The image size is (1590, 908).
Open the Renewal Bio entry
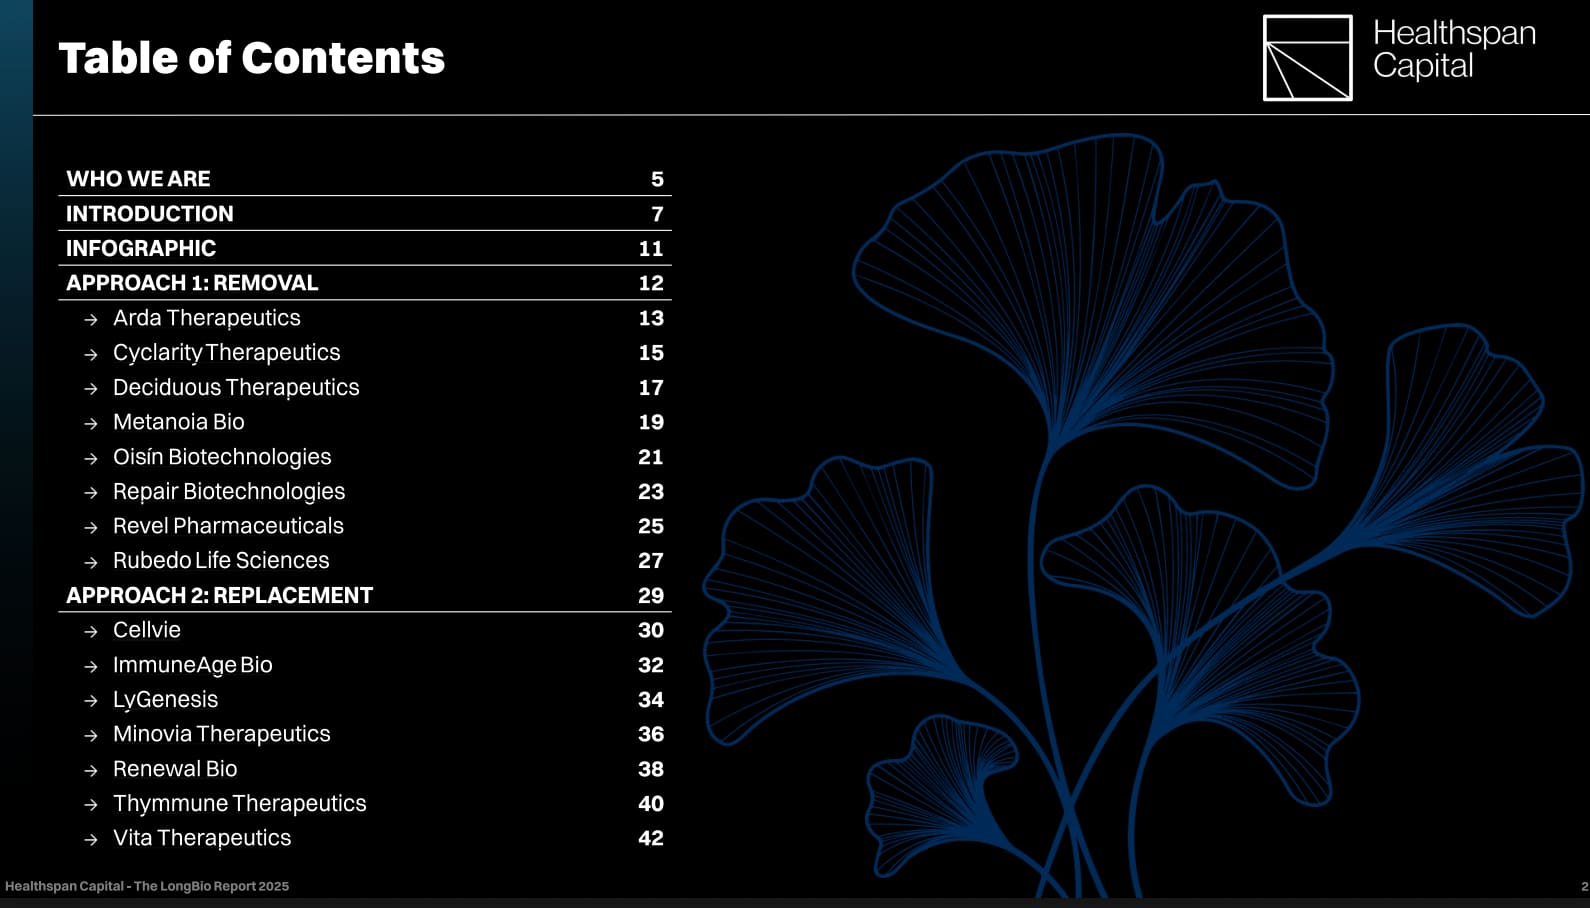(x=175, y=769)
